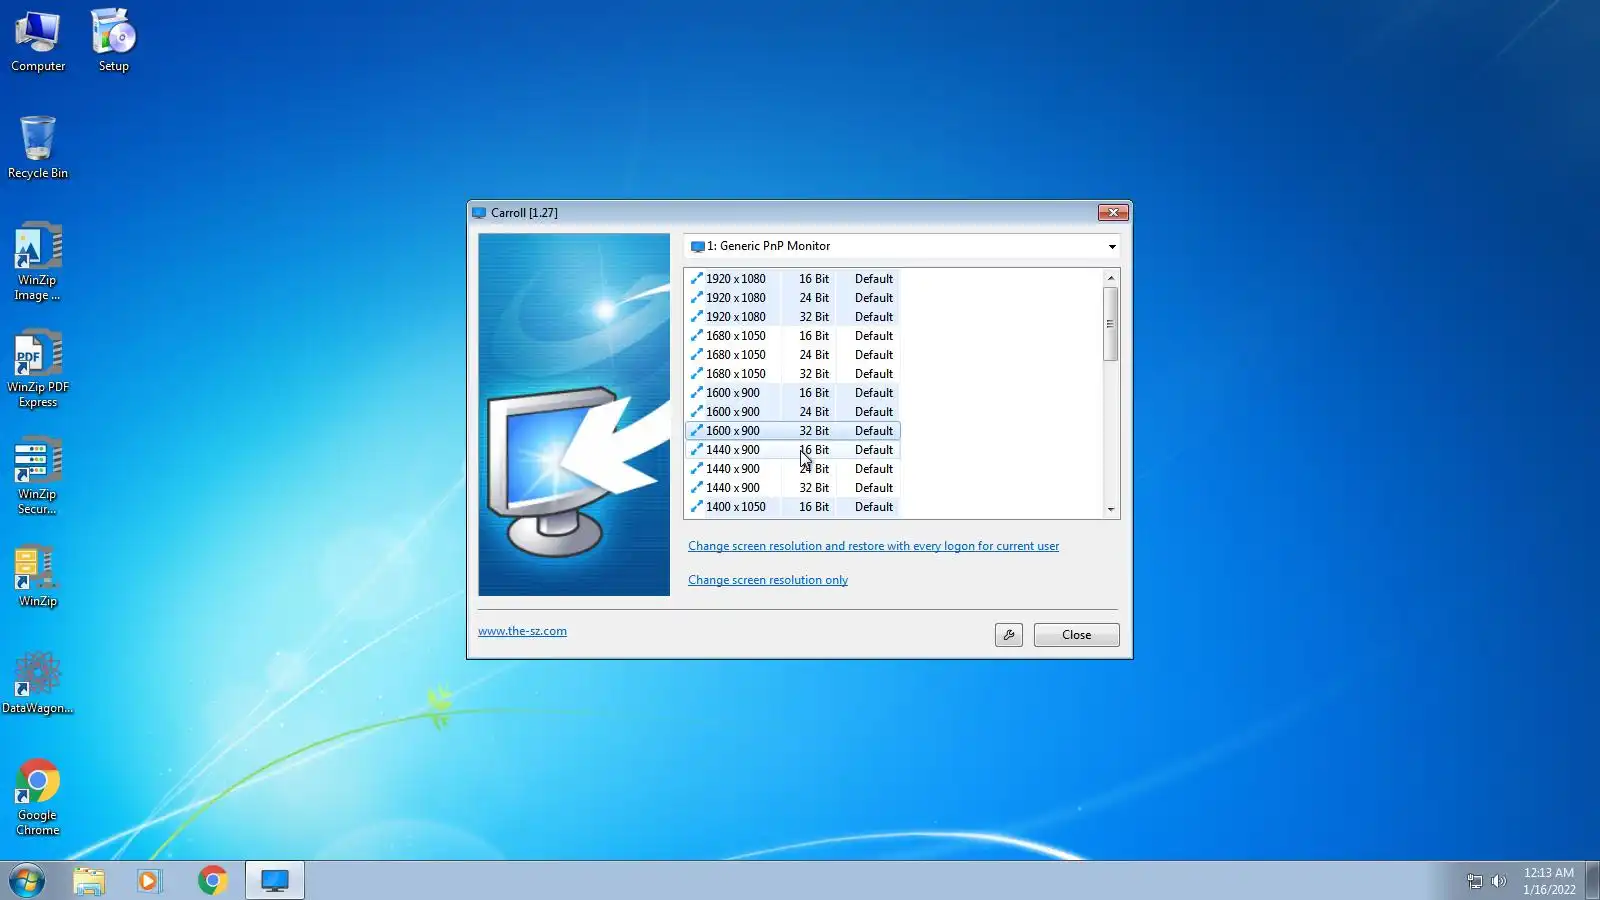
Task: Open Google Chrome desktop shortcut
Action: 38,798
